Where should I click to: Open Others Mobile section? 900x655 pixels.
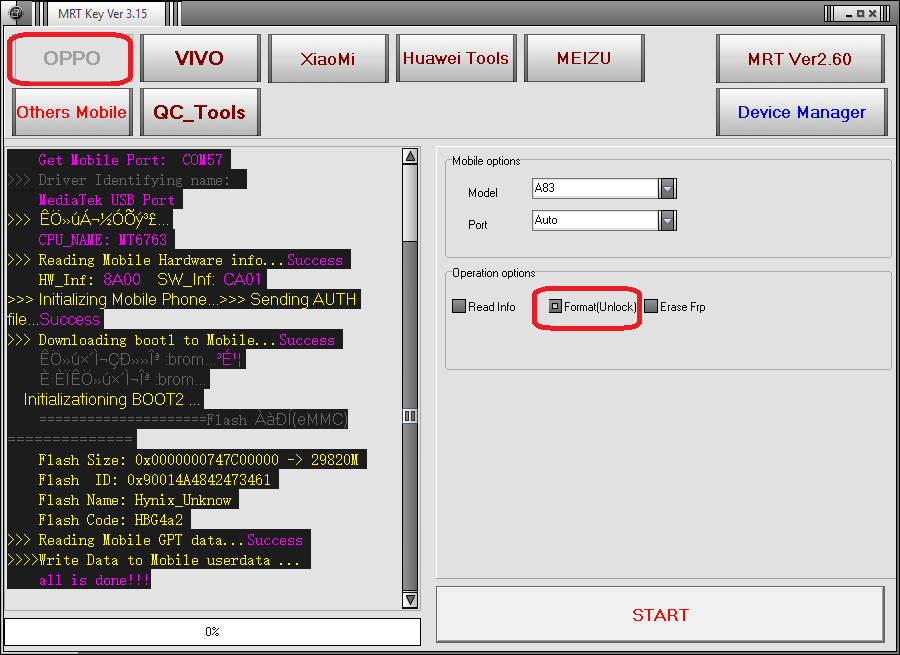point(72,112)
